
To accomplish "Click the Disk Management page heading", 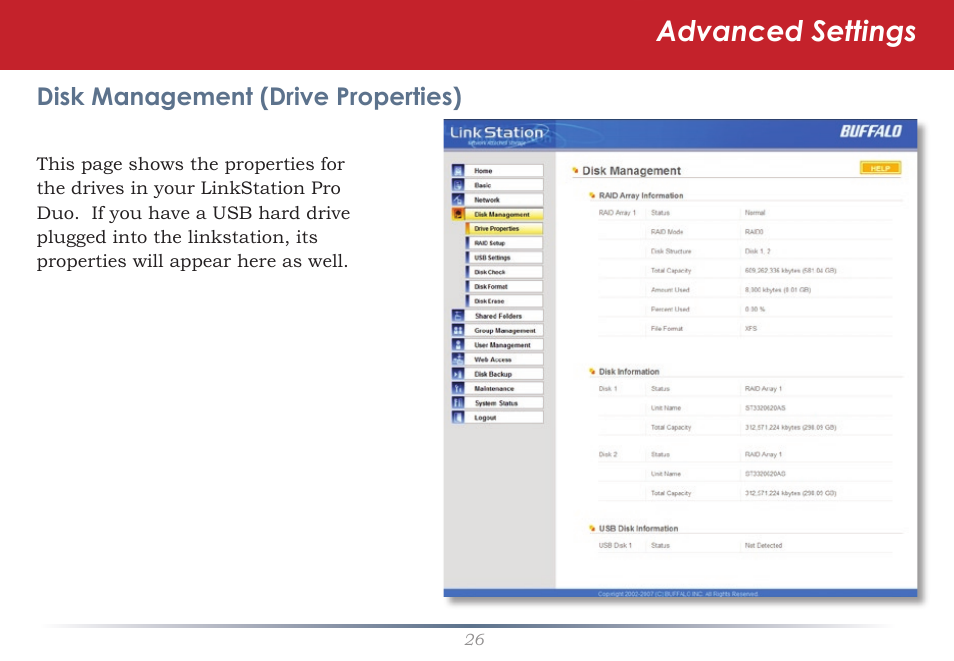I will [631, 171].
